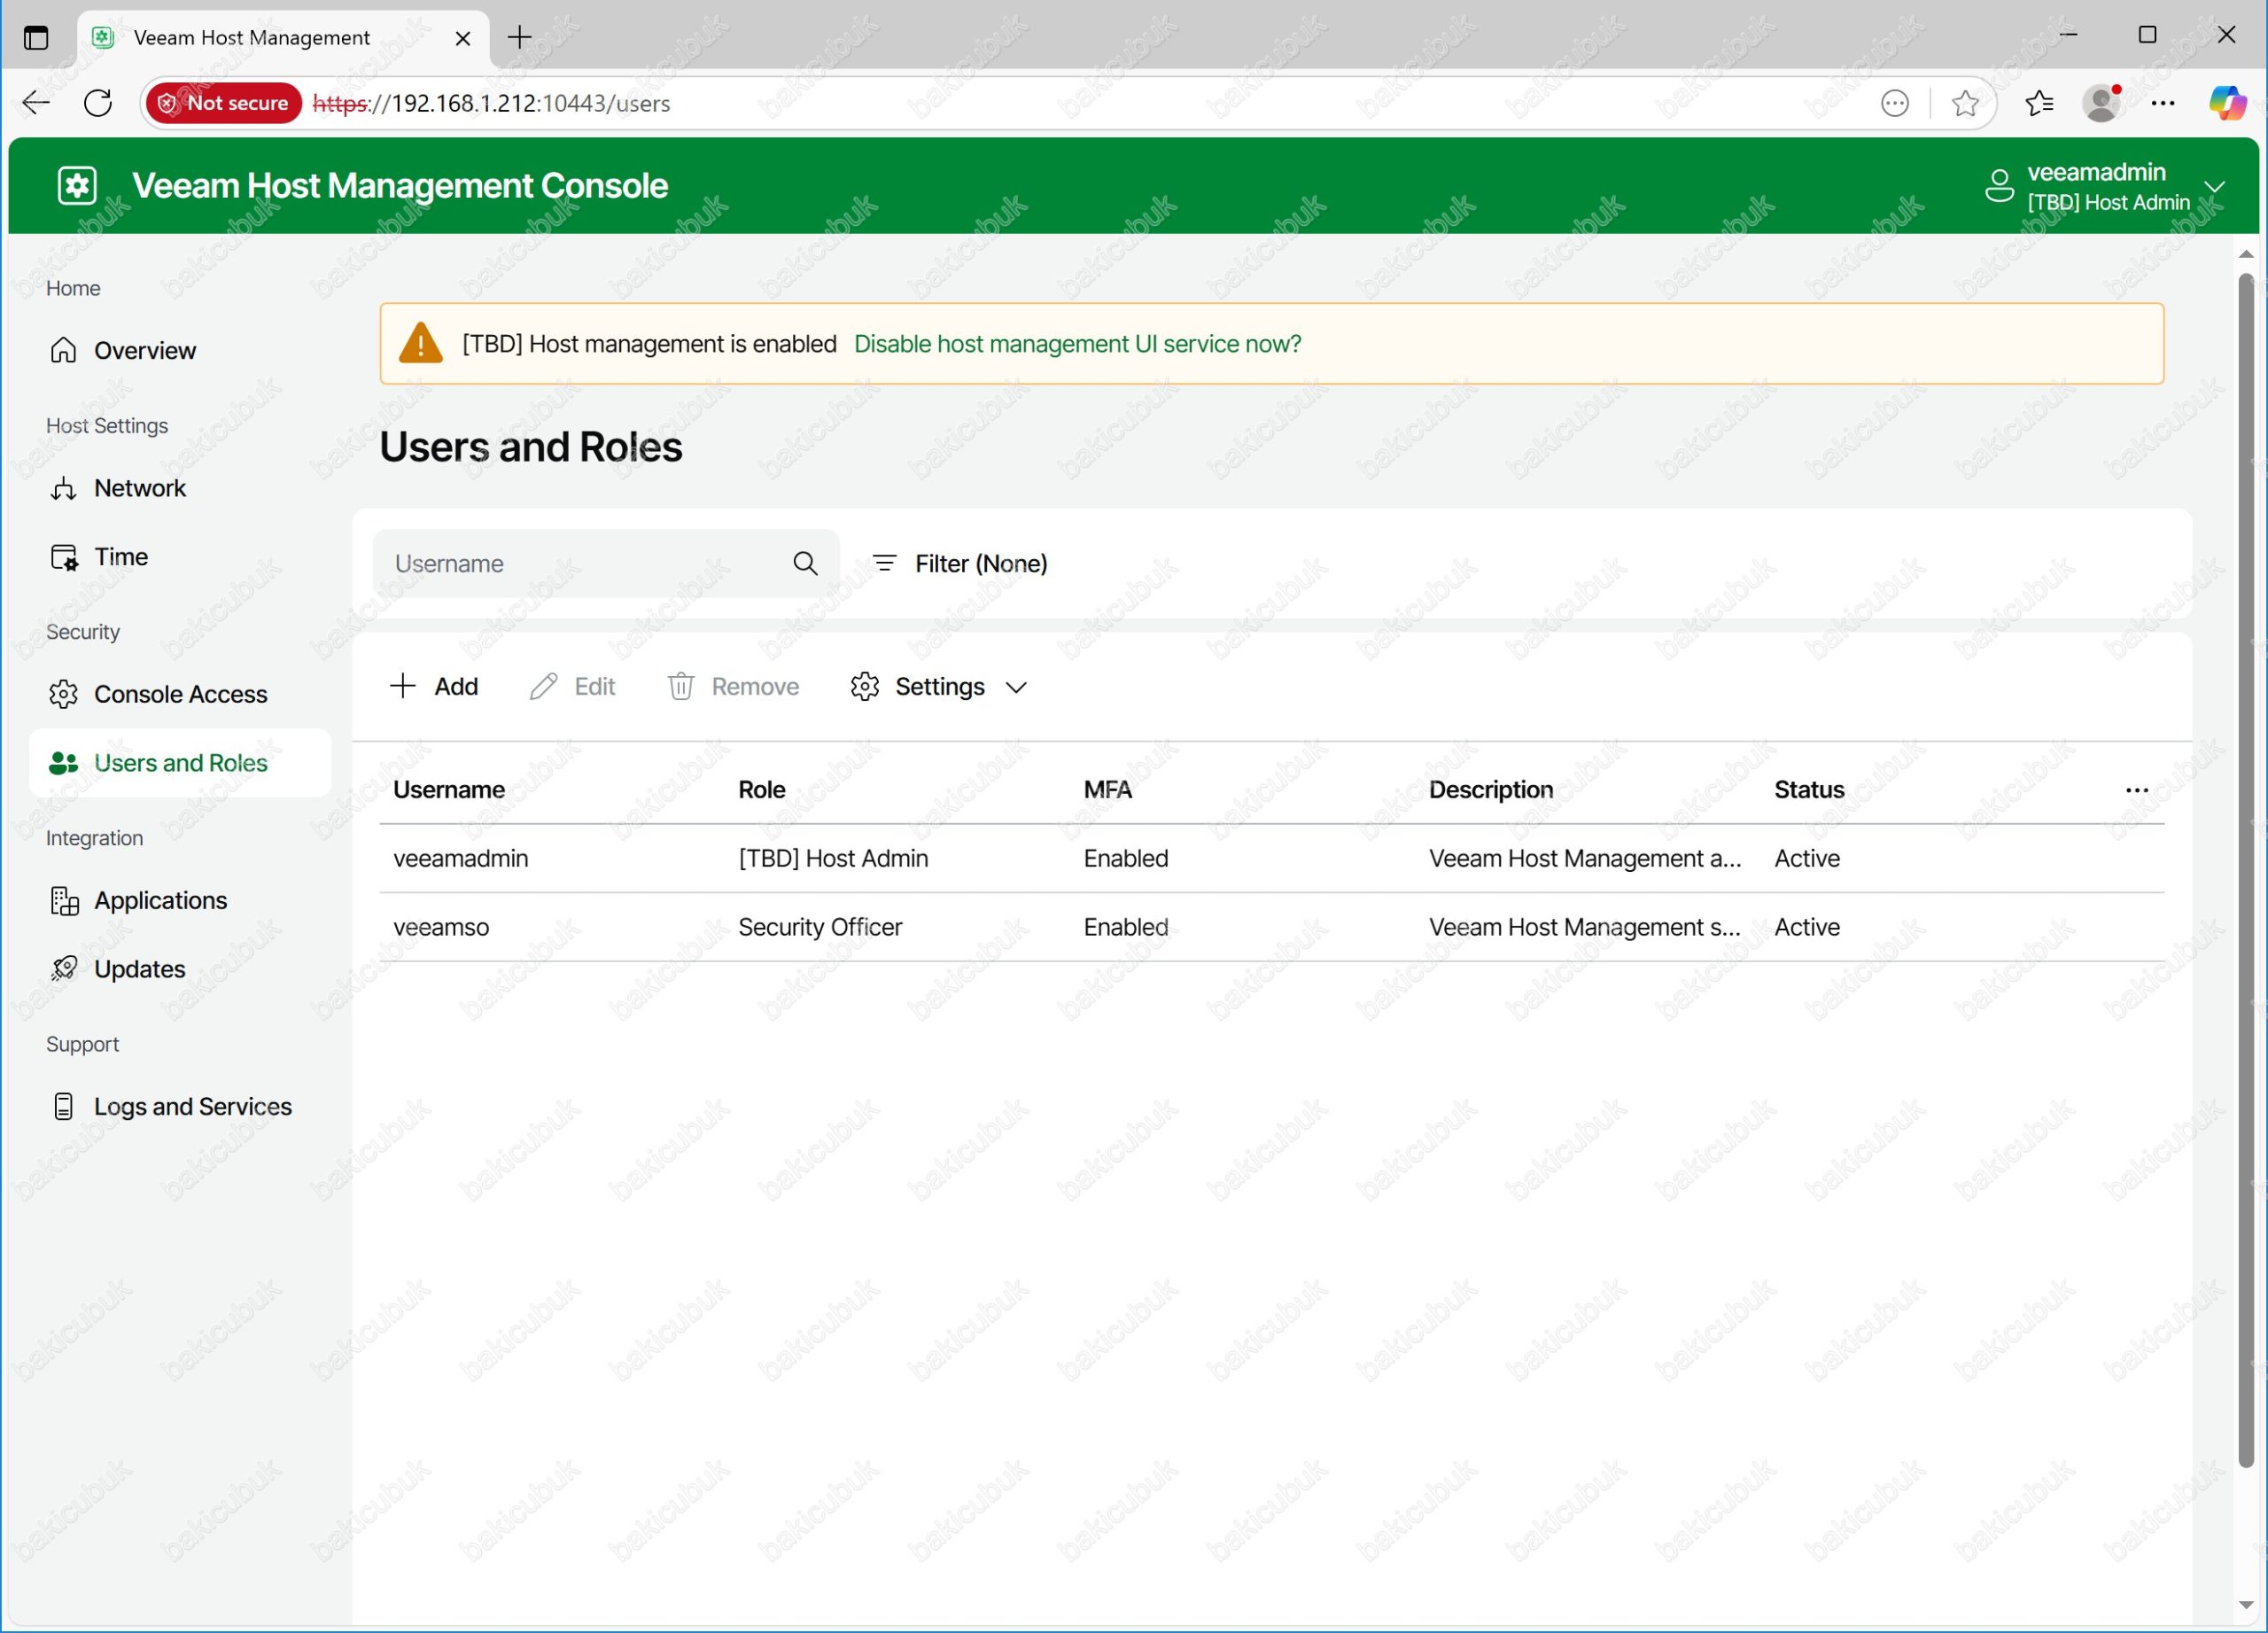Open Copilot in the browser toolbar
Image resolution: width=2268 pixels, height=1633 pixels.
[2227, 103]
